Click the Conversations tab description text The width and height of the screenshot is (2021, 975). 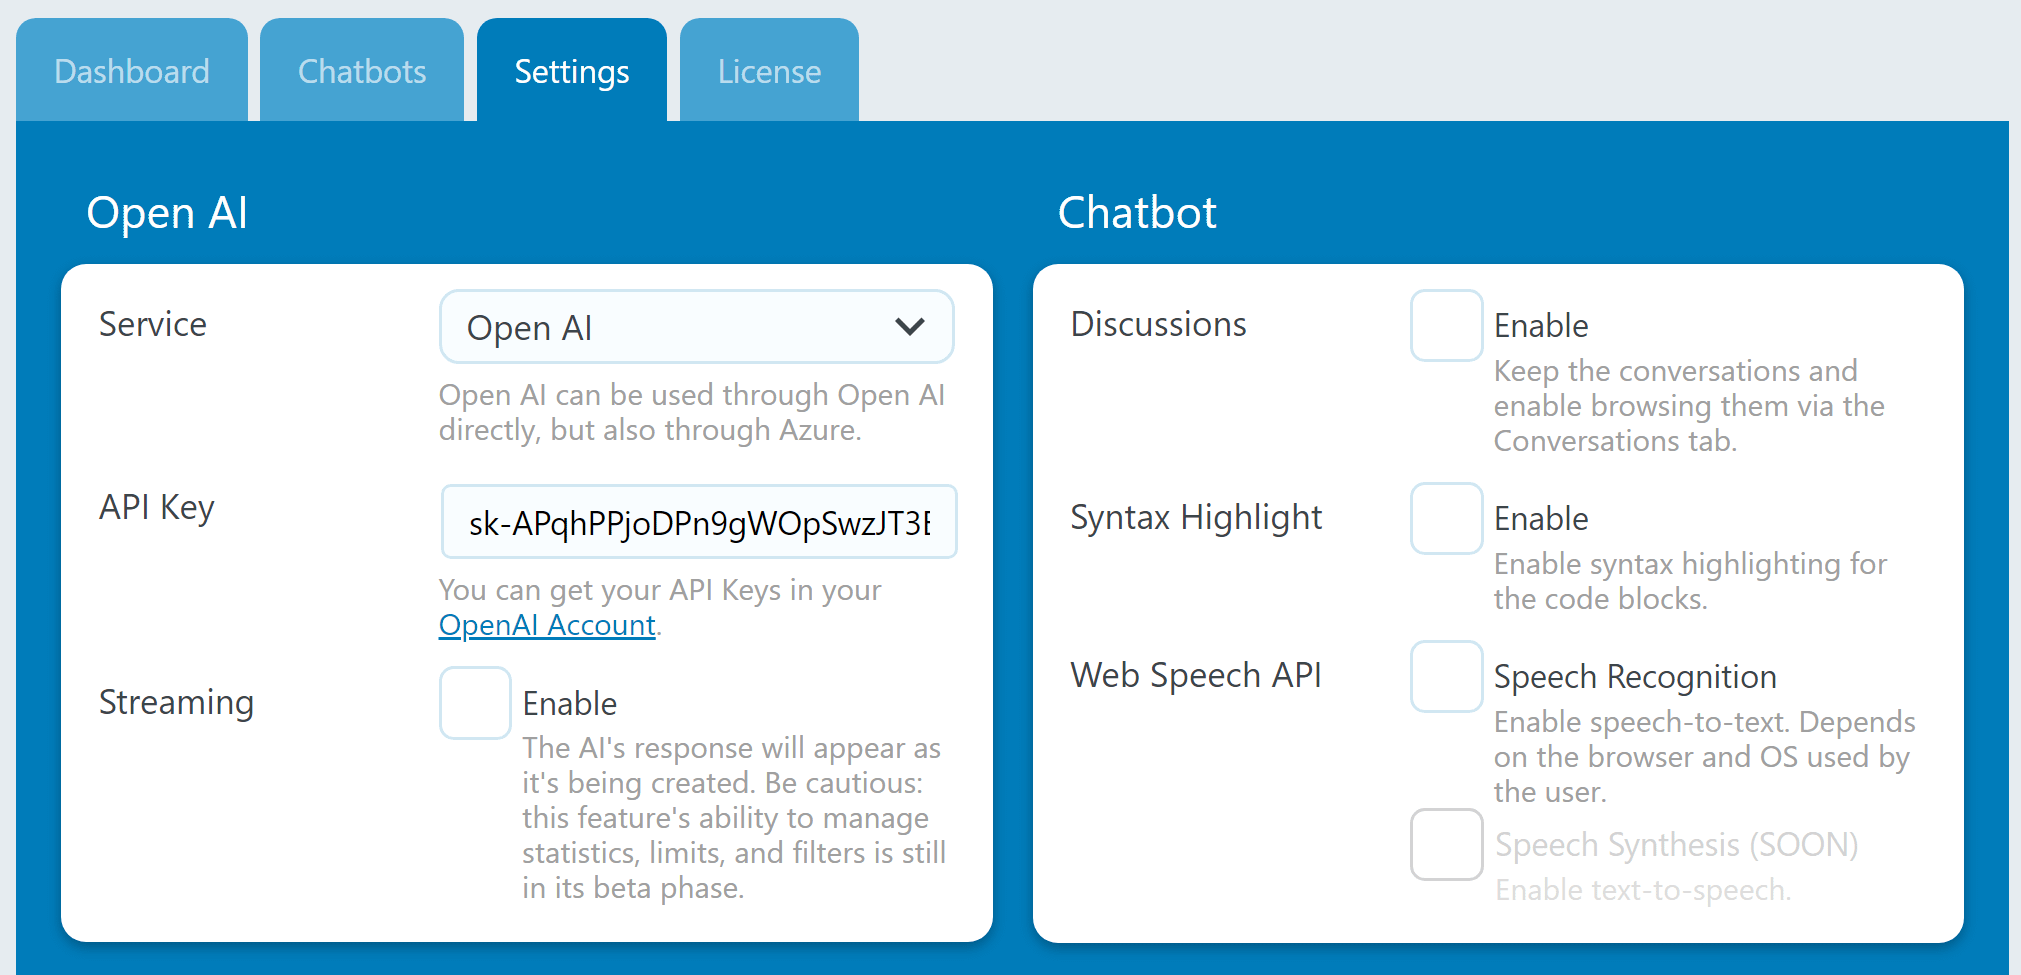[1688, 406]
